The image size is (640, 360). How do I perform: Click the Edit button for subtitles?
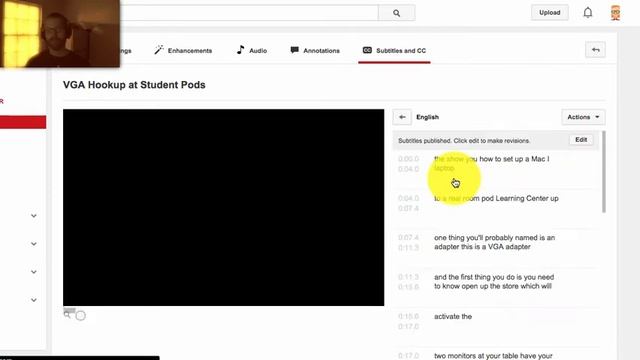(581, 140)
